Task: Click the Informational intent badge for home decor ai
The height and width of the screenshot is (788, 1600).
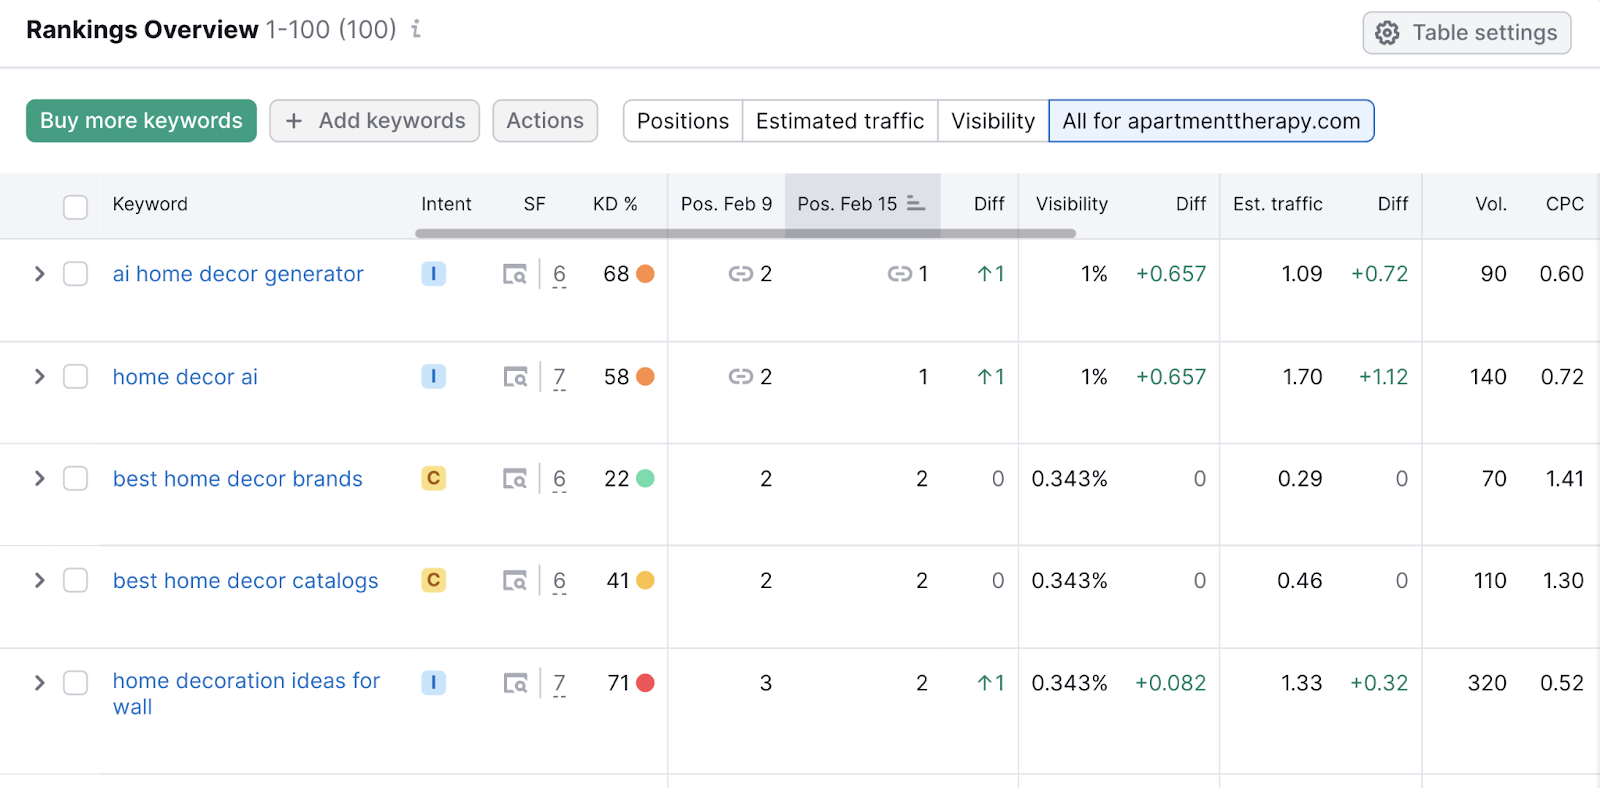Action: coord(433,377)
